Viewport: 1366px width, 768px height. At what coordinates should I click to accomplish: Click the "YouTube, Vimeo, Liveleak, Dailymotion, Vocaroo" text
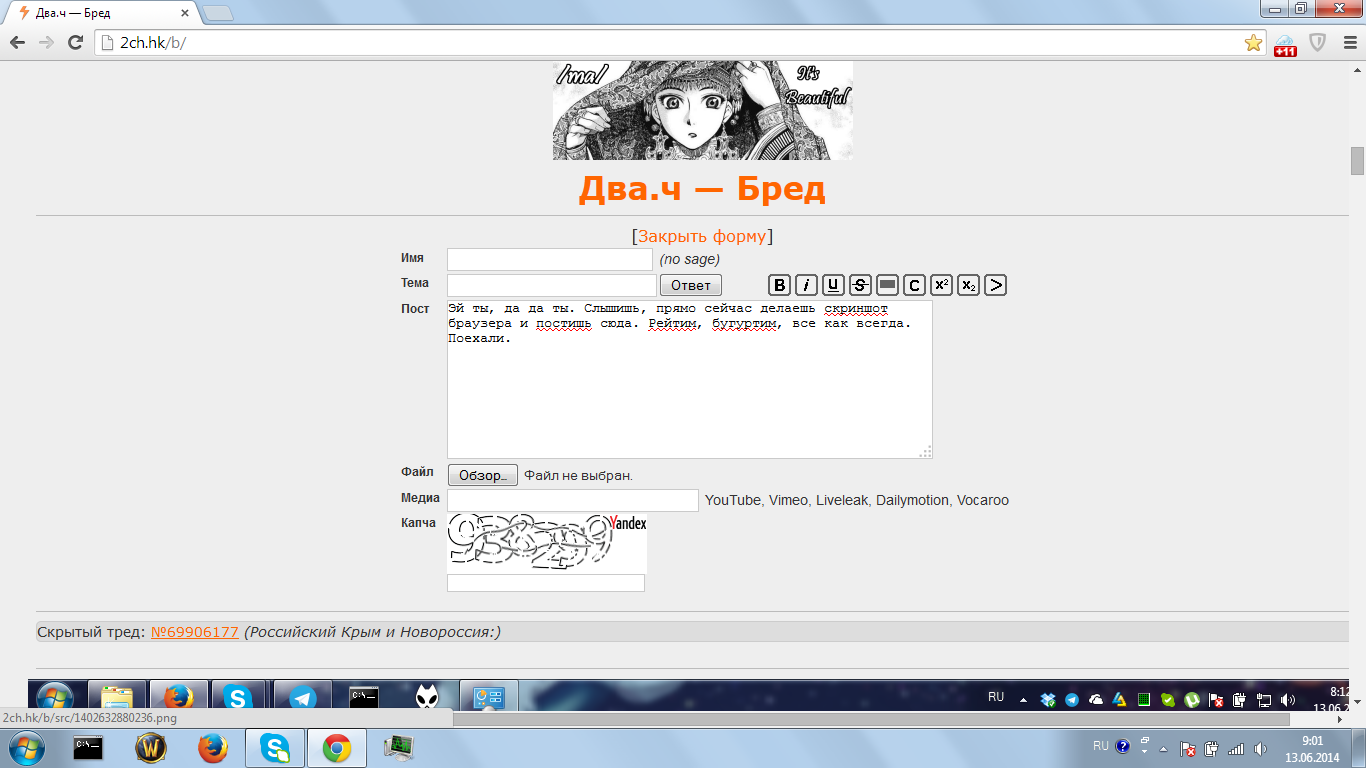click(857, 500)
